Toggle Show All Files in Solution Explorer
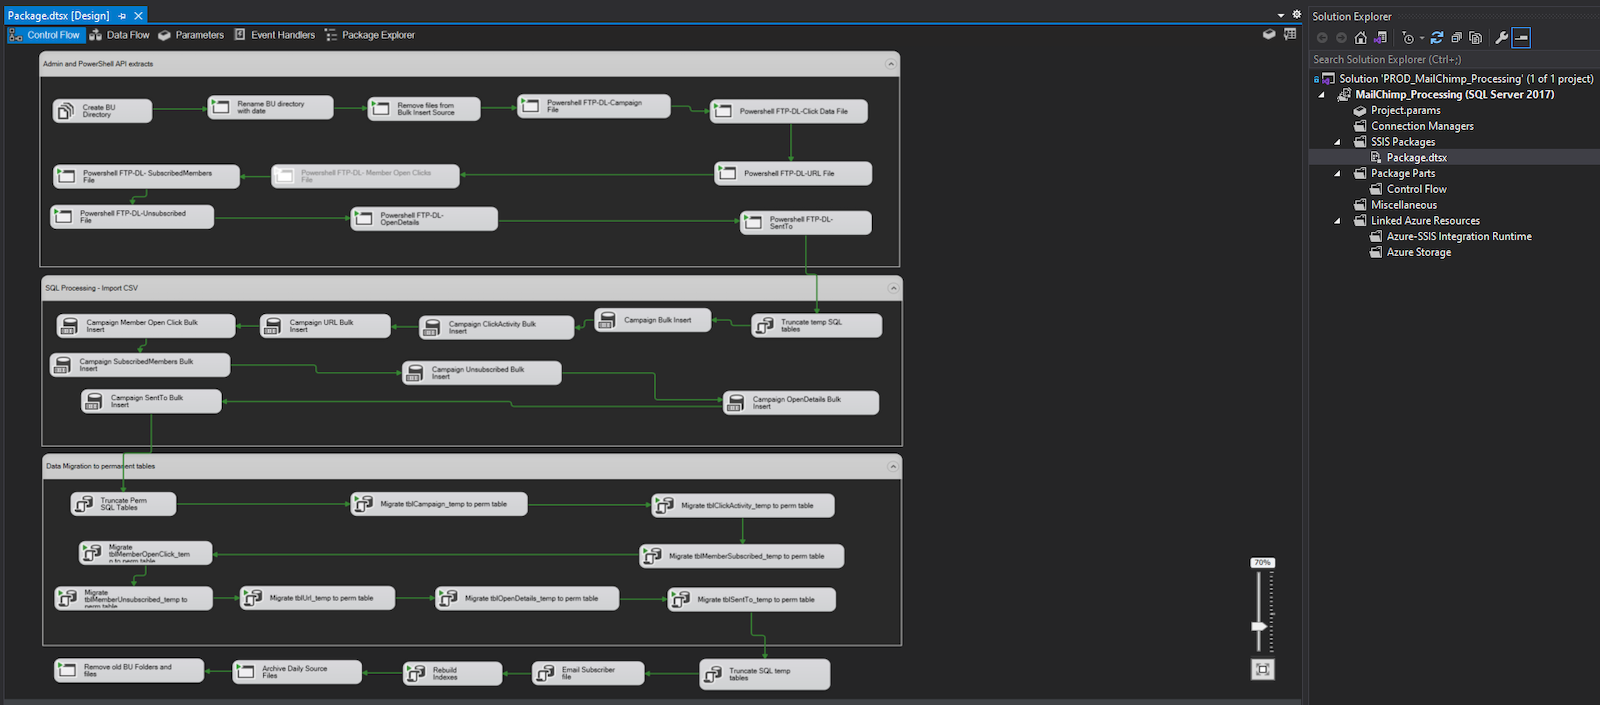1600x705 pixels. [1475, 38]
